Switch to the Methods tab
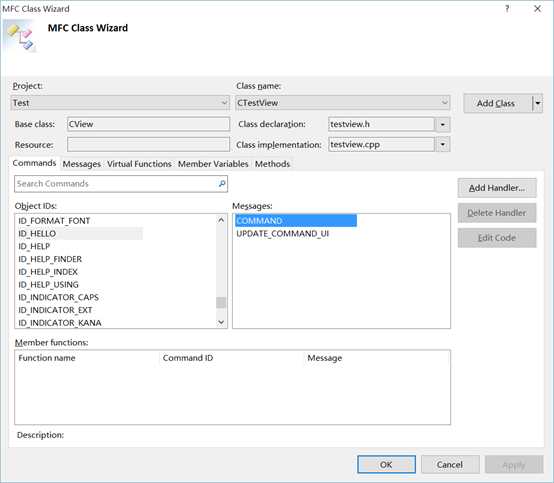 point(272,164)
